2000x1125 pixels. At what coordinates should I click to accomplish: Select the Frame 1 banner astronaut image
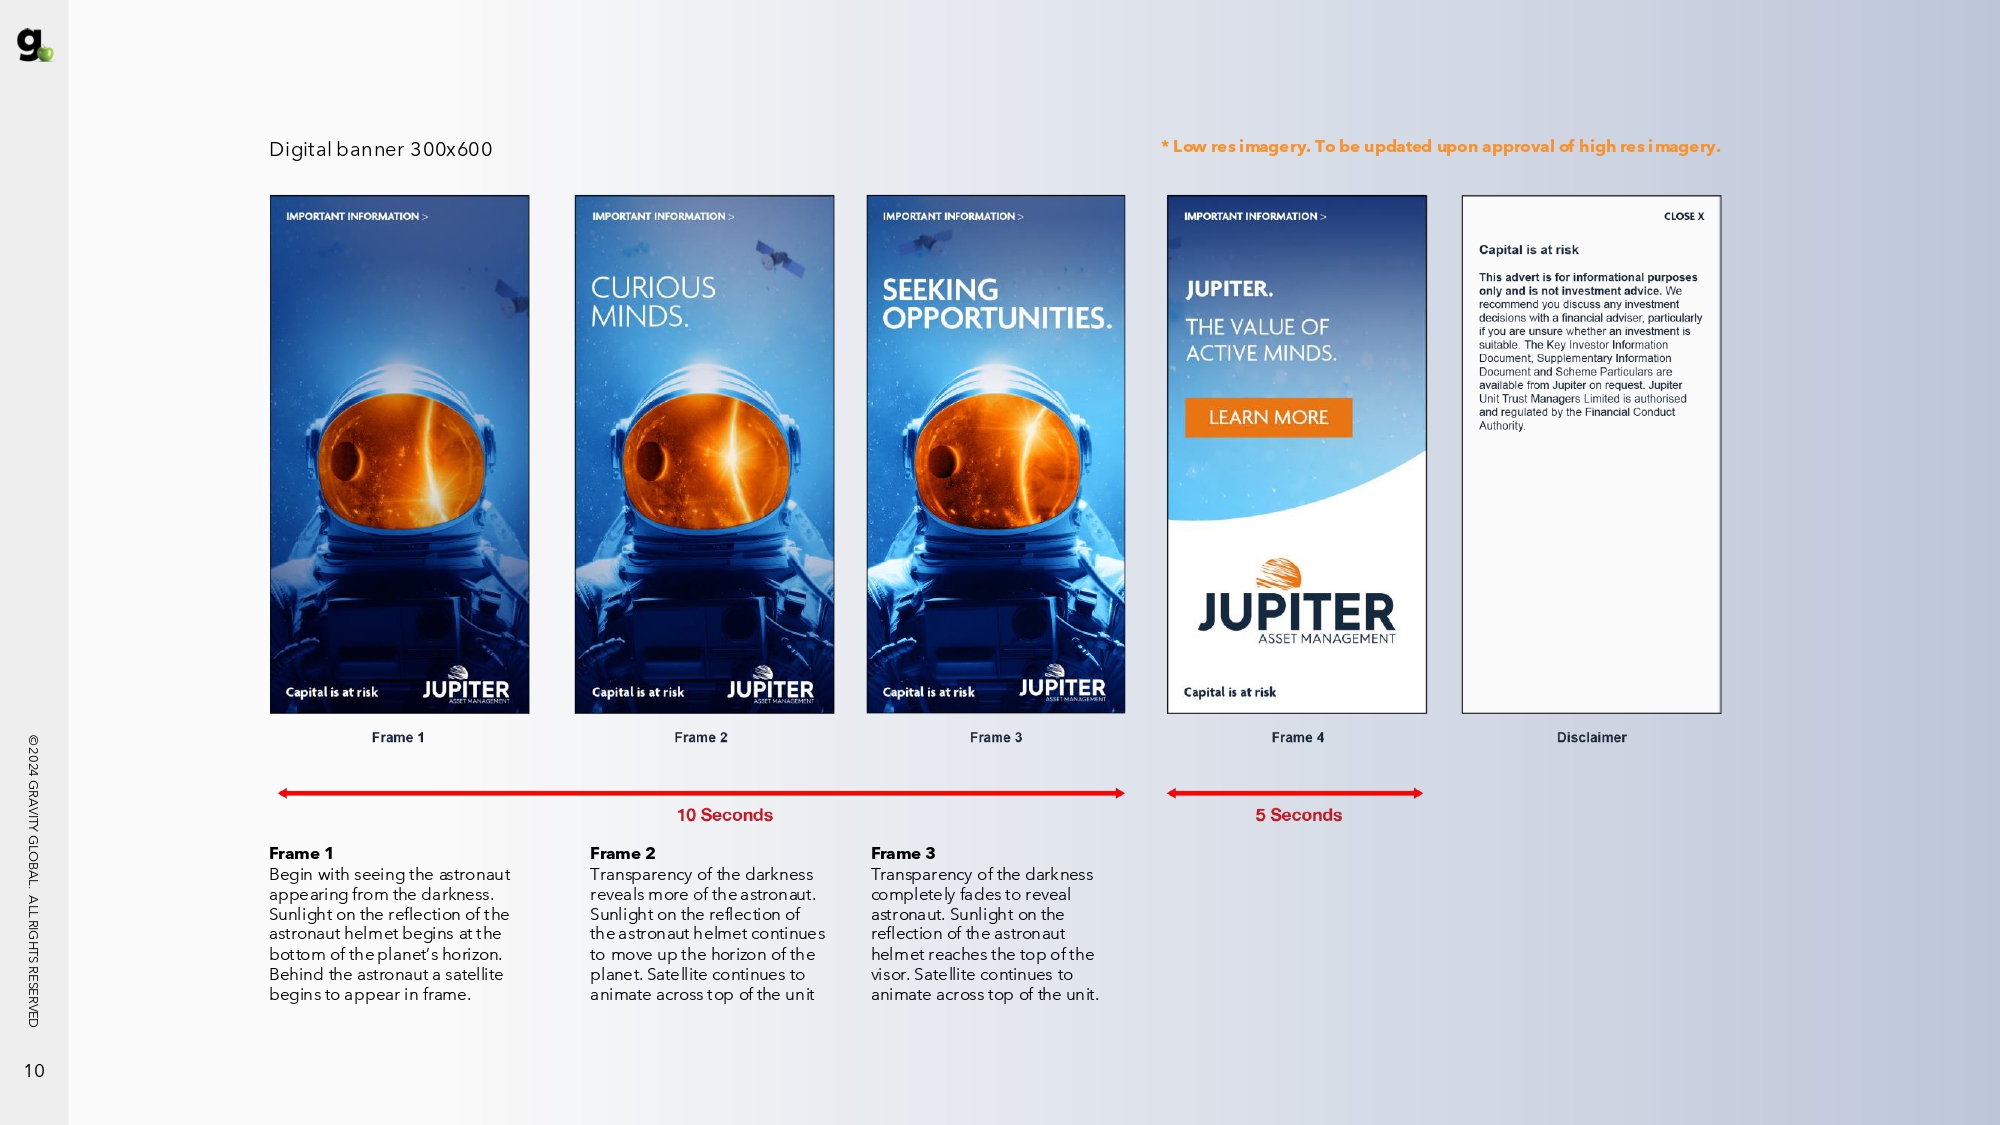(x=399, y=454)
